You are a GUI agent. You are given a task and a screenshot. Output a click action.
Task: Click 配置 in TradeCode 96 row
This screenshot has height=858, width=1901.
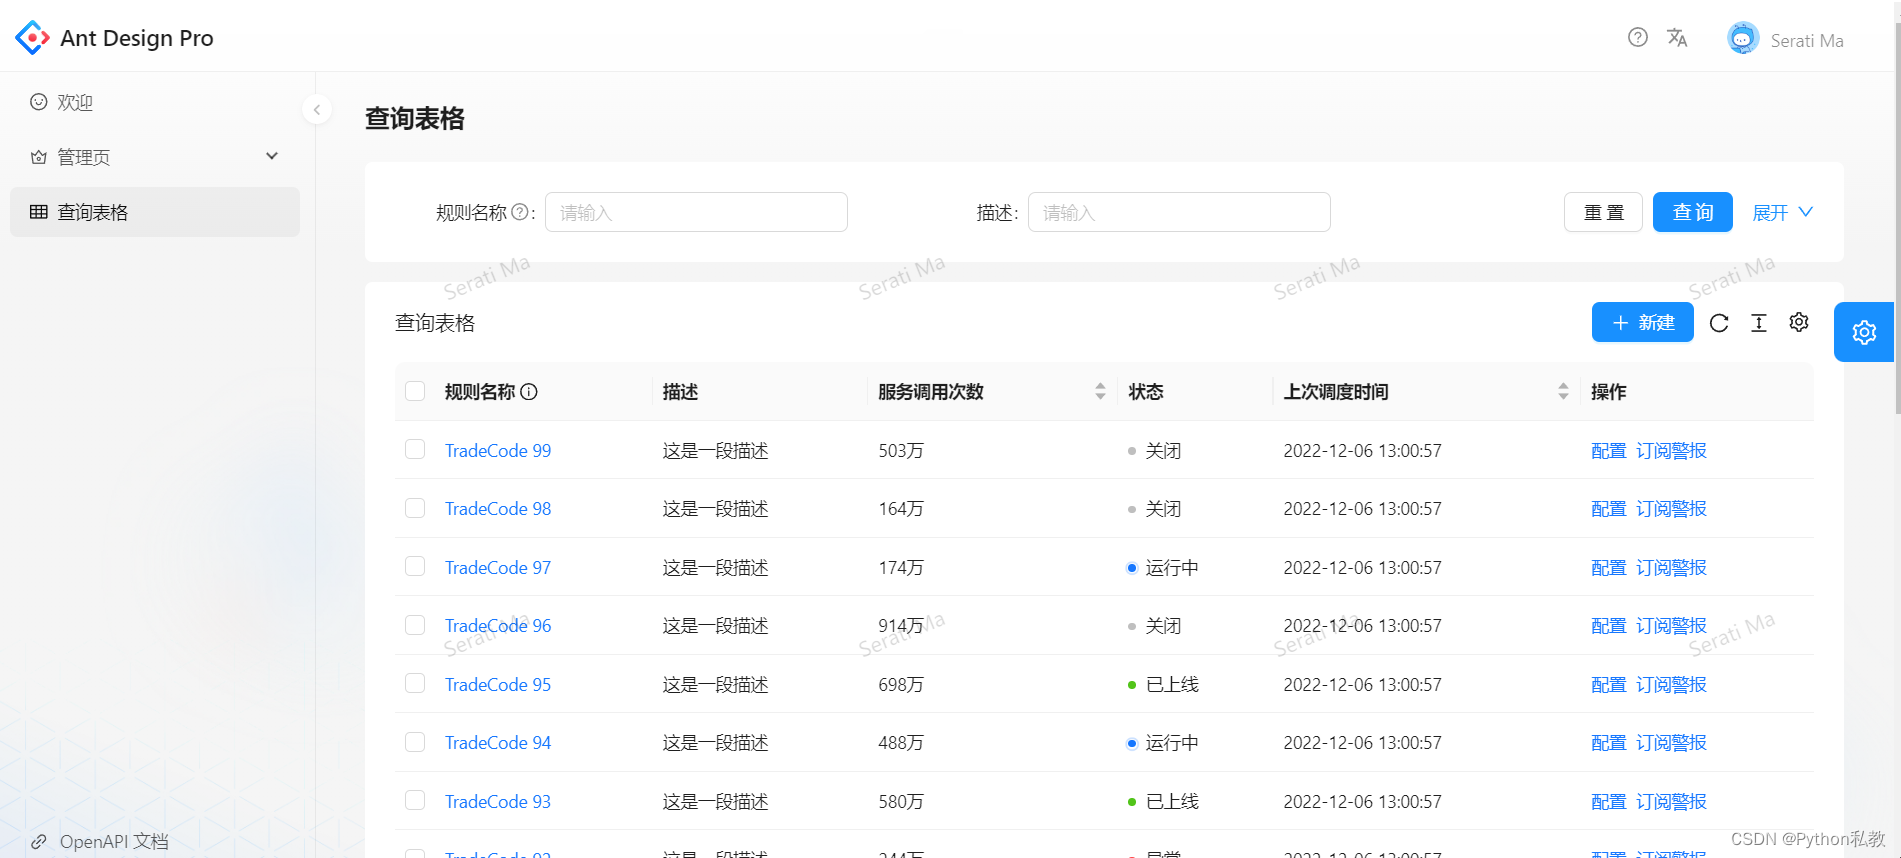coord(1609,626)
